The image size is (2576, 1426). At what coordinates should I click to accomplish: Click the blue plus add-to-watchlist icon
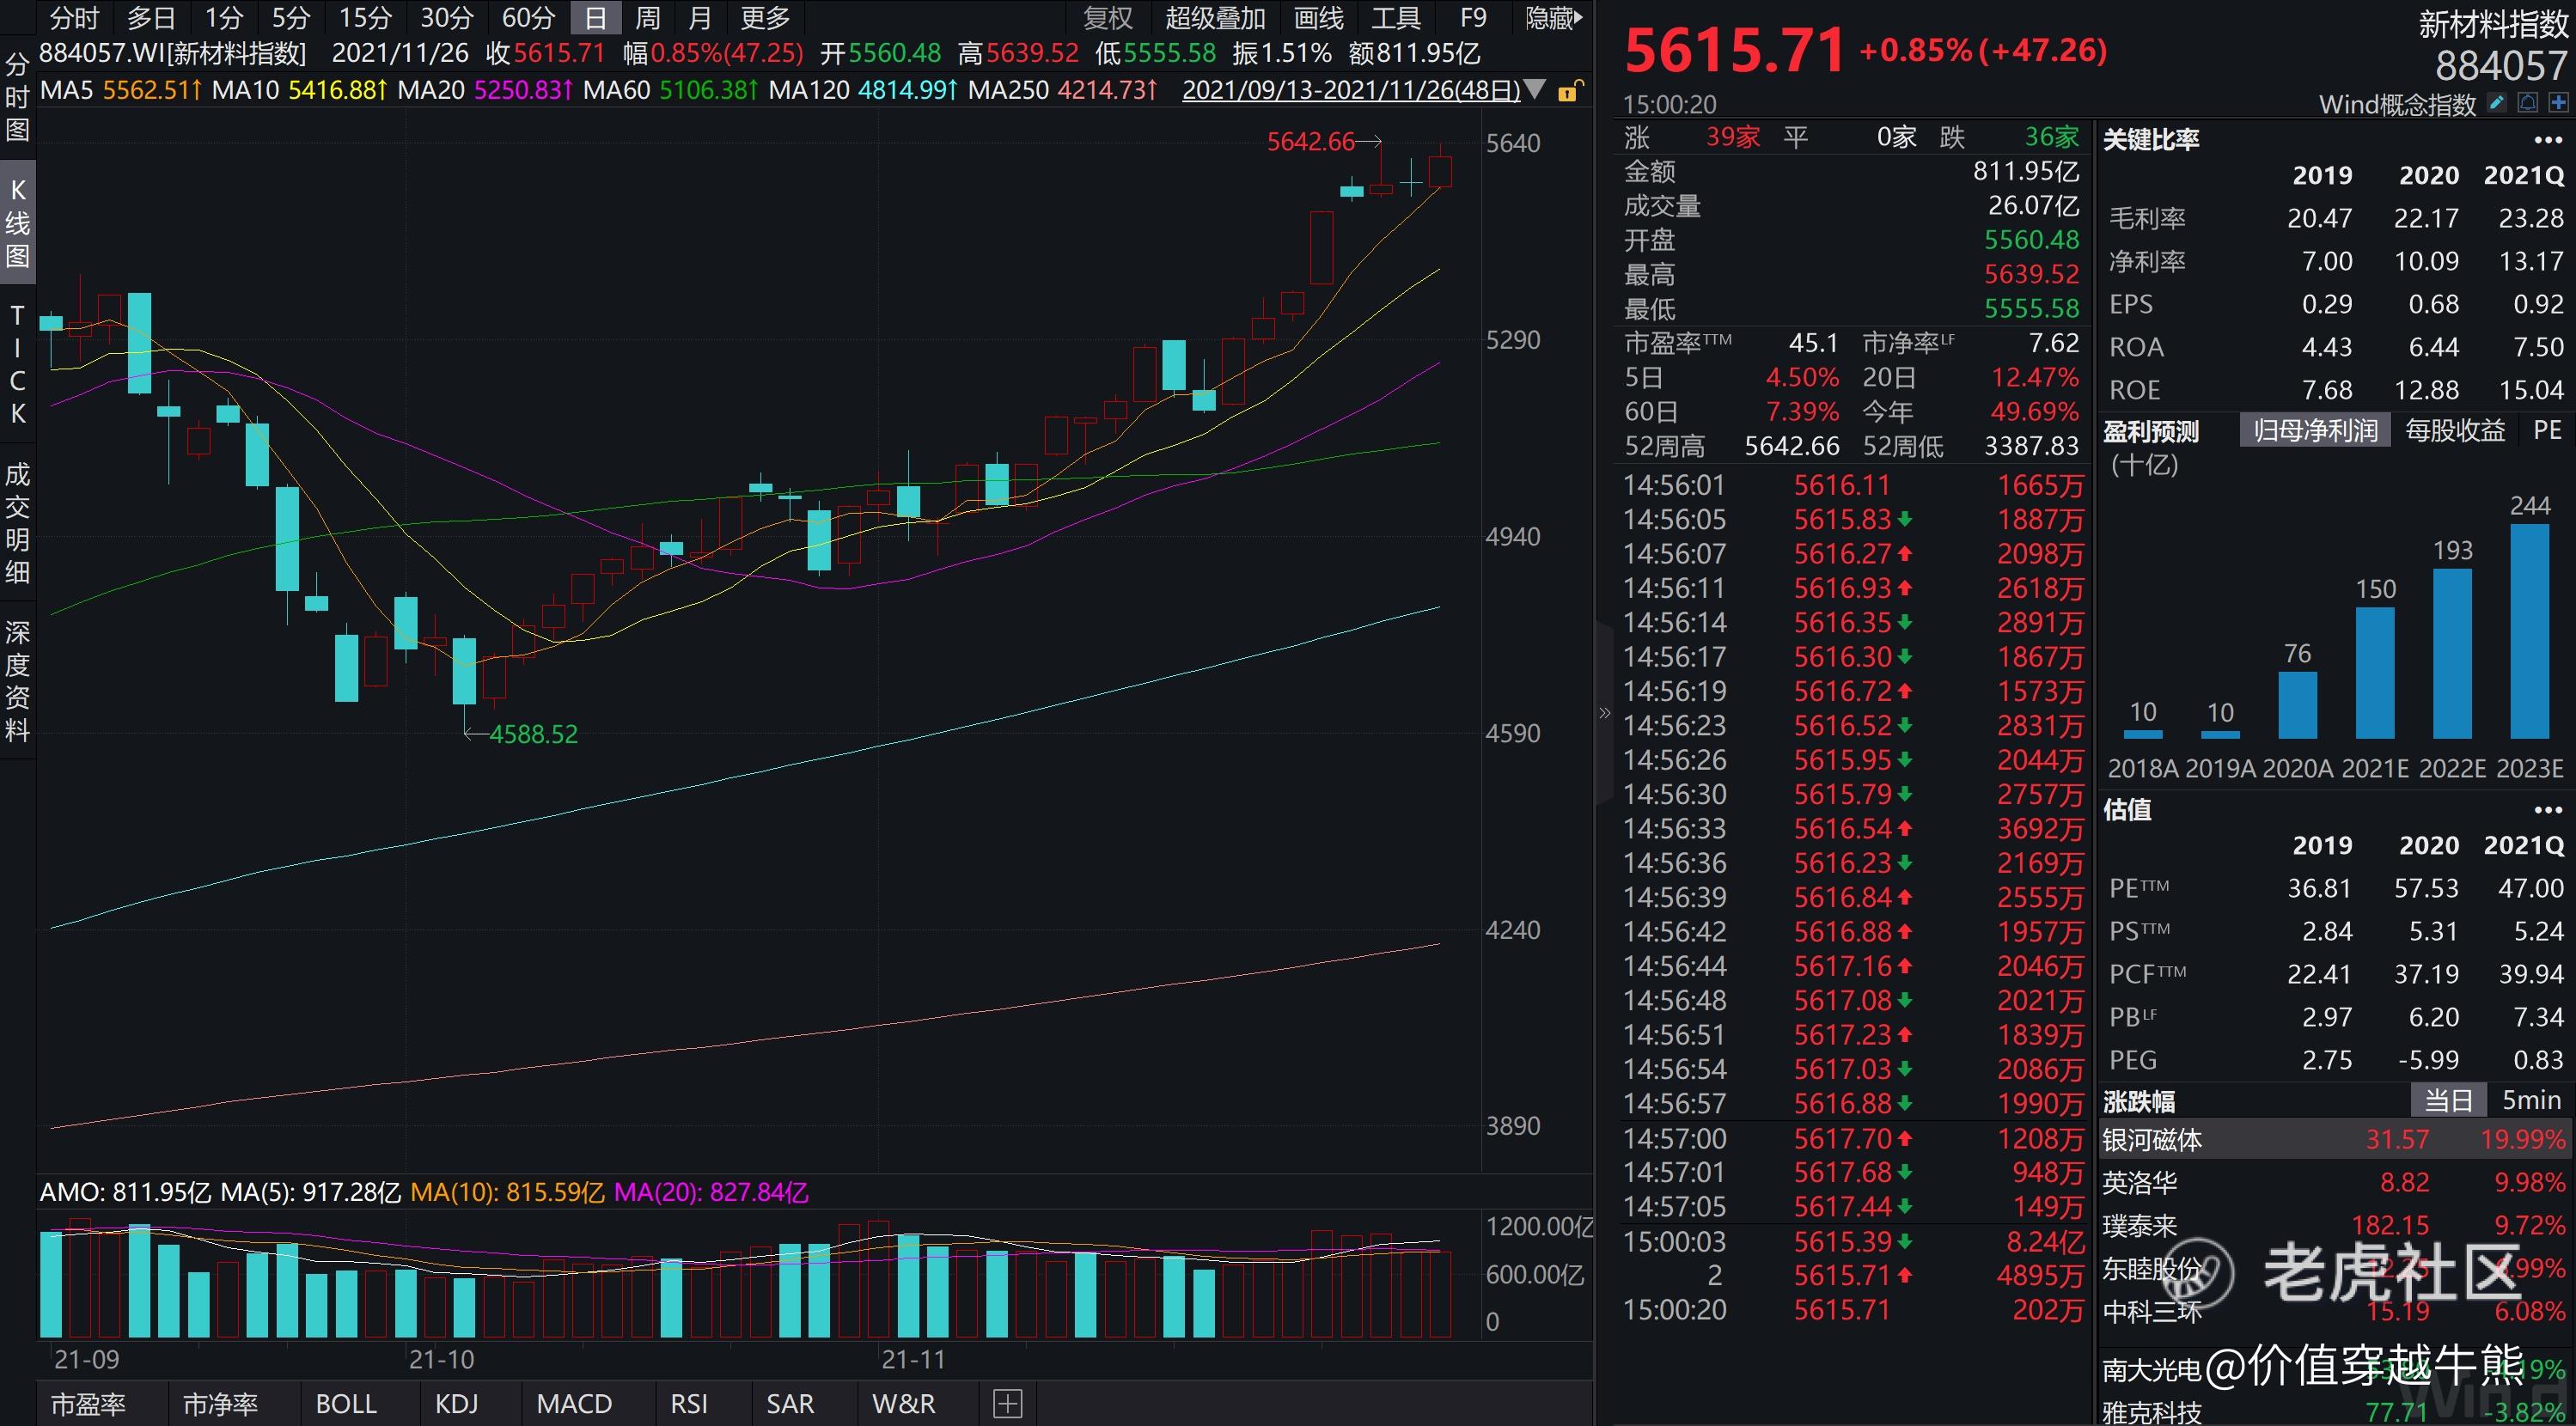pyautogui.click(x=2558, y=103)
